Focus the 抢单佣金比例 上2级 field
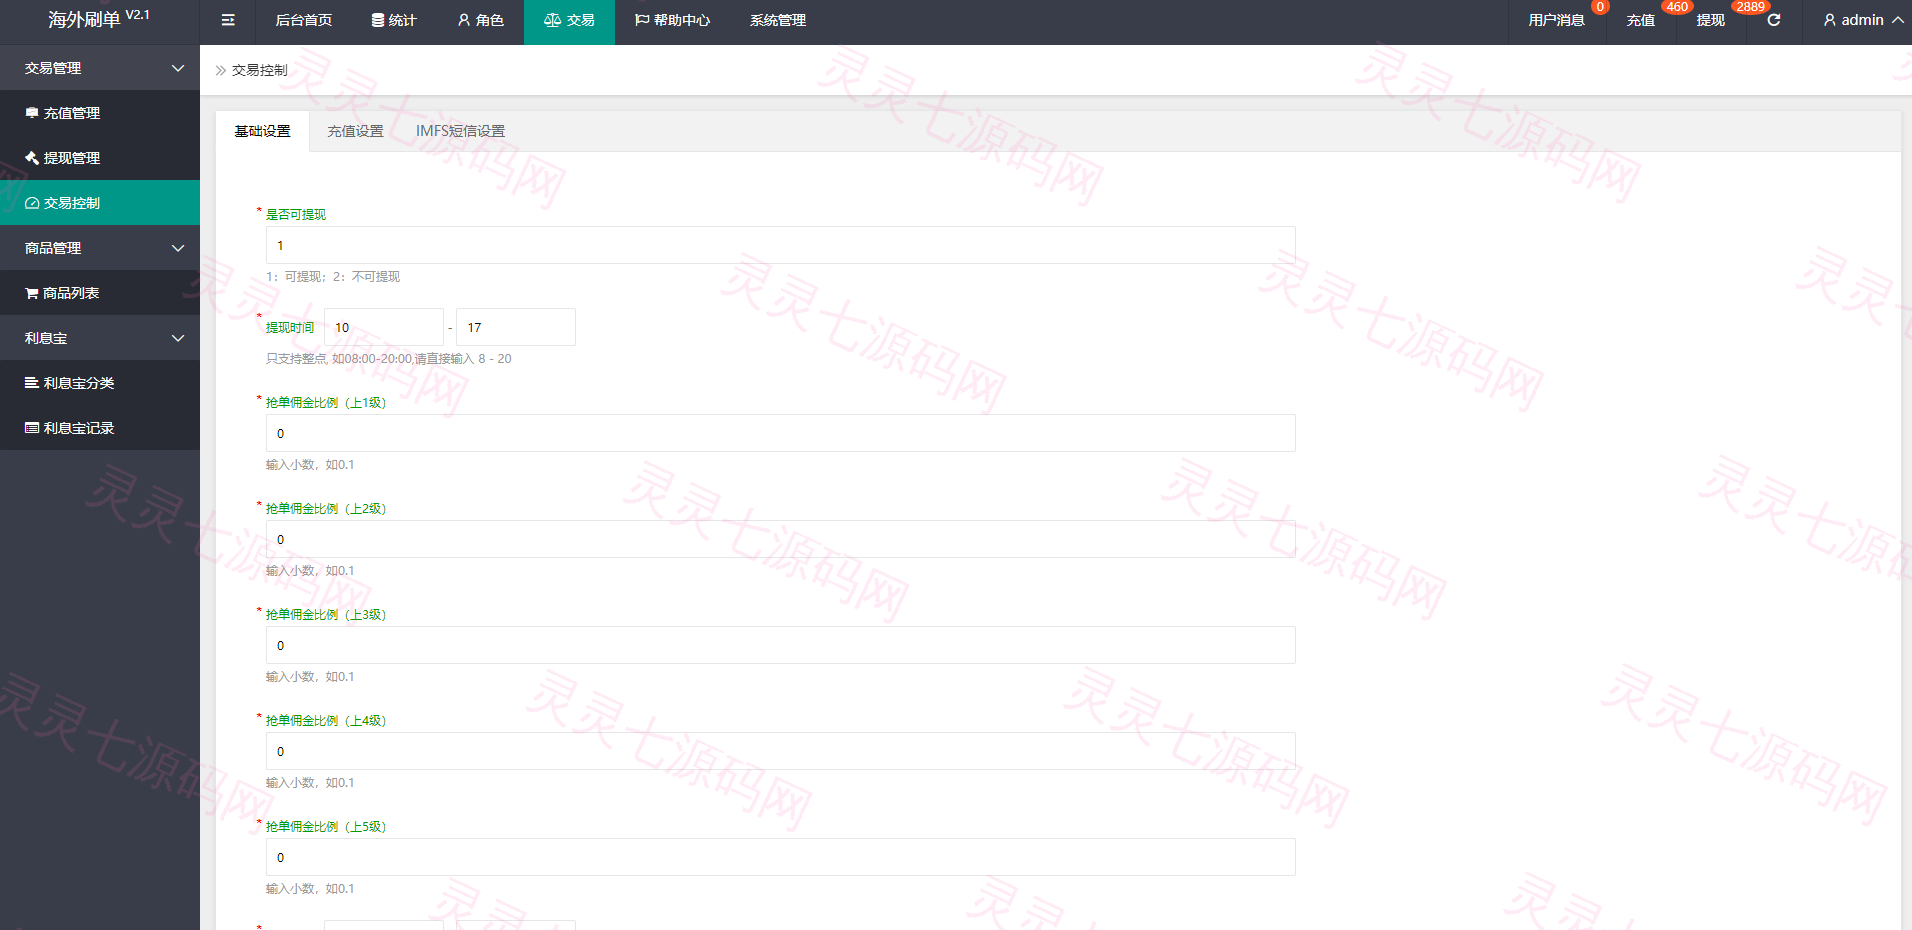The height and width of the screenshot is (930, 1912). point(780,539)
